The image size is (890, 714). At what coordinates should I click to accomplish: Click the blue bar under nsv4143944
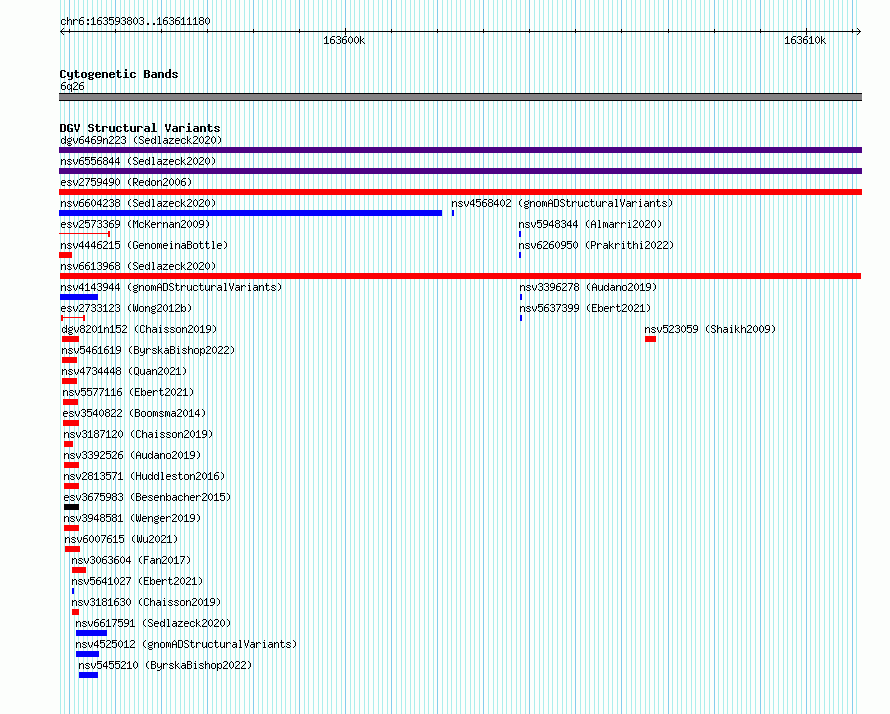79,297
